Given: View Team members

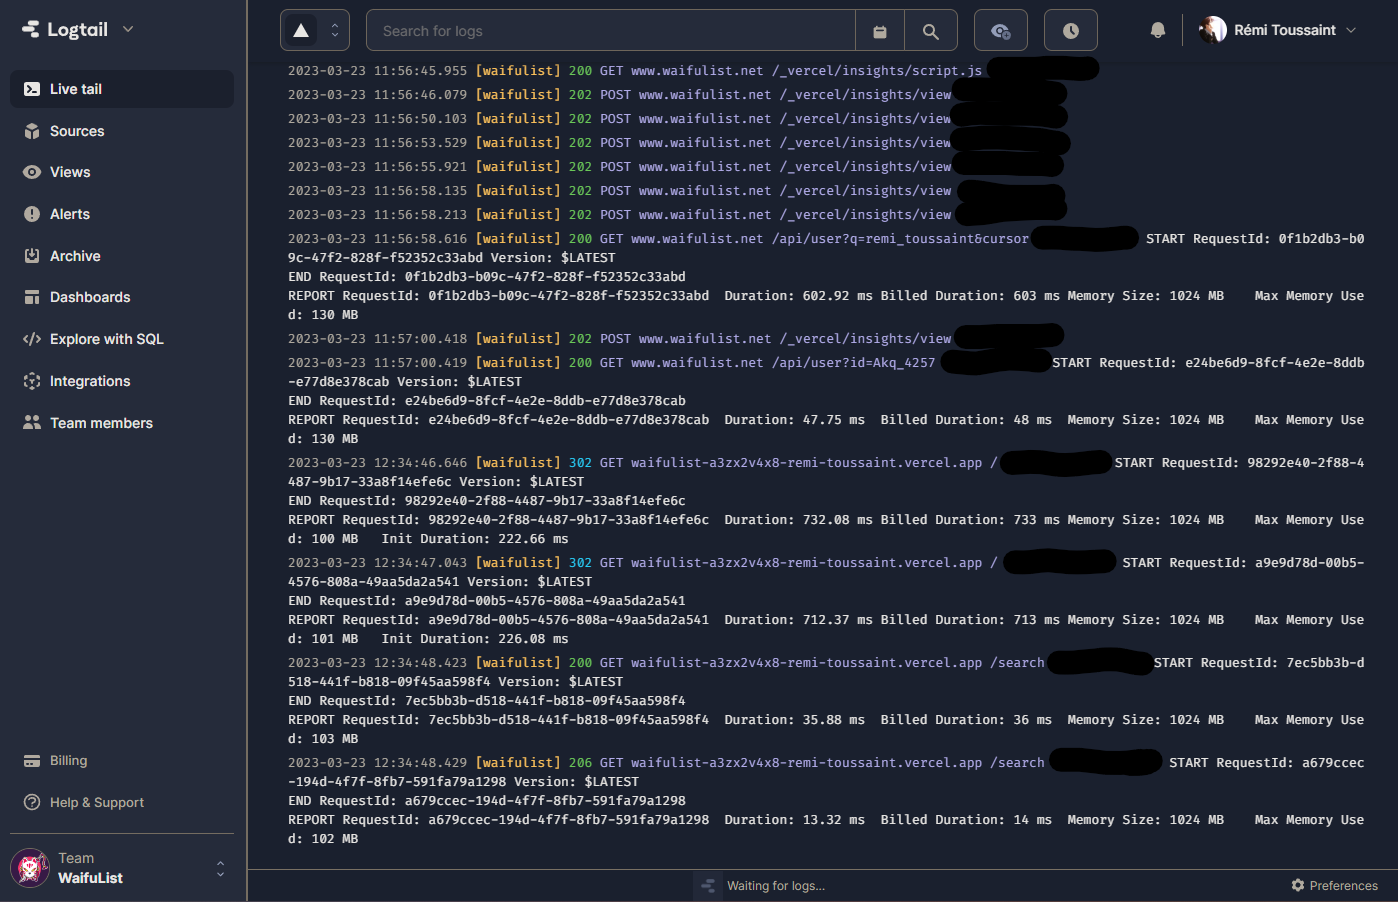Looking at the screenshot, I should coord(122,423).
